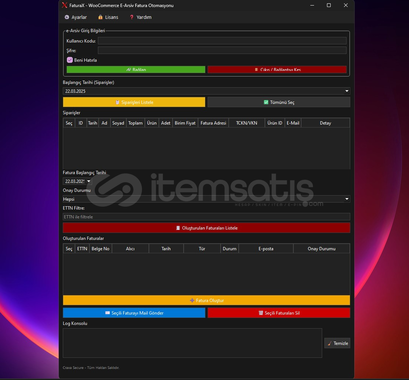Click the Ürün column header
The width and height of the screenshot is (409, 380).
coord(152,123)
